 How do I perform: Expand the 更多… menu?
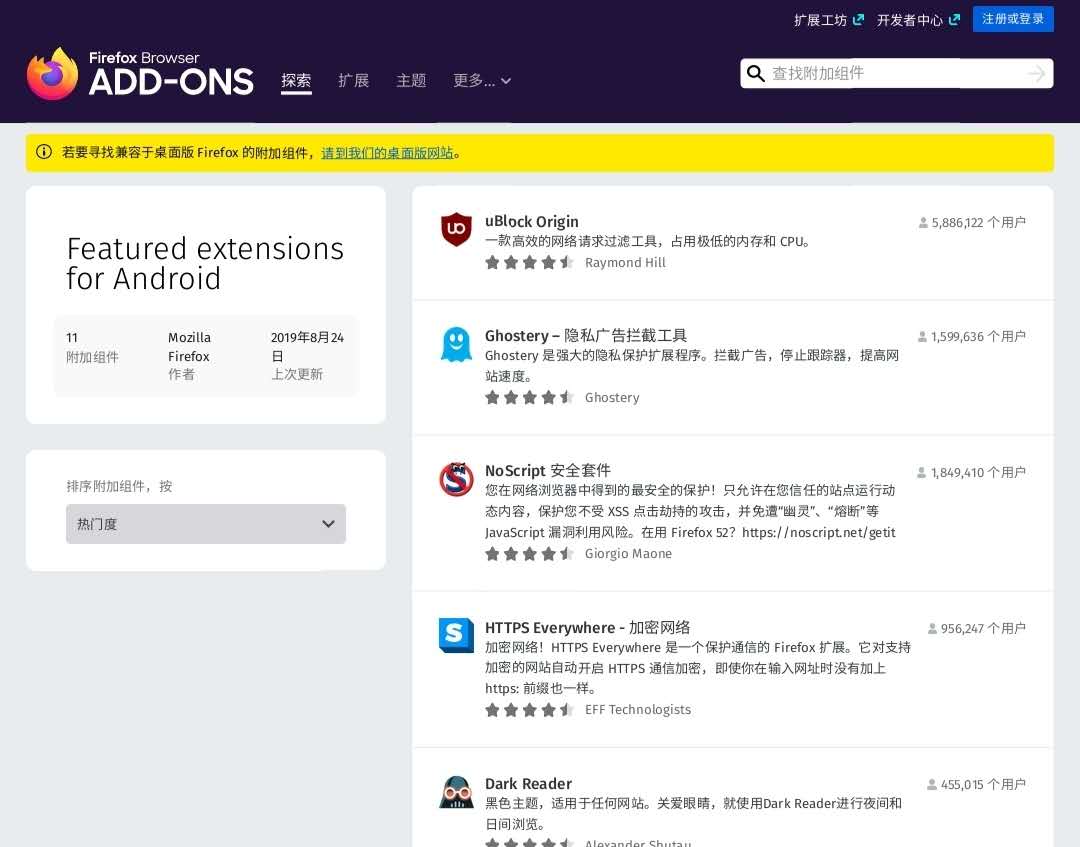tap(481, 81)
